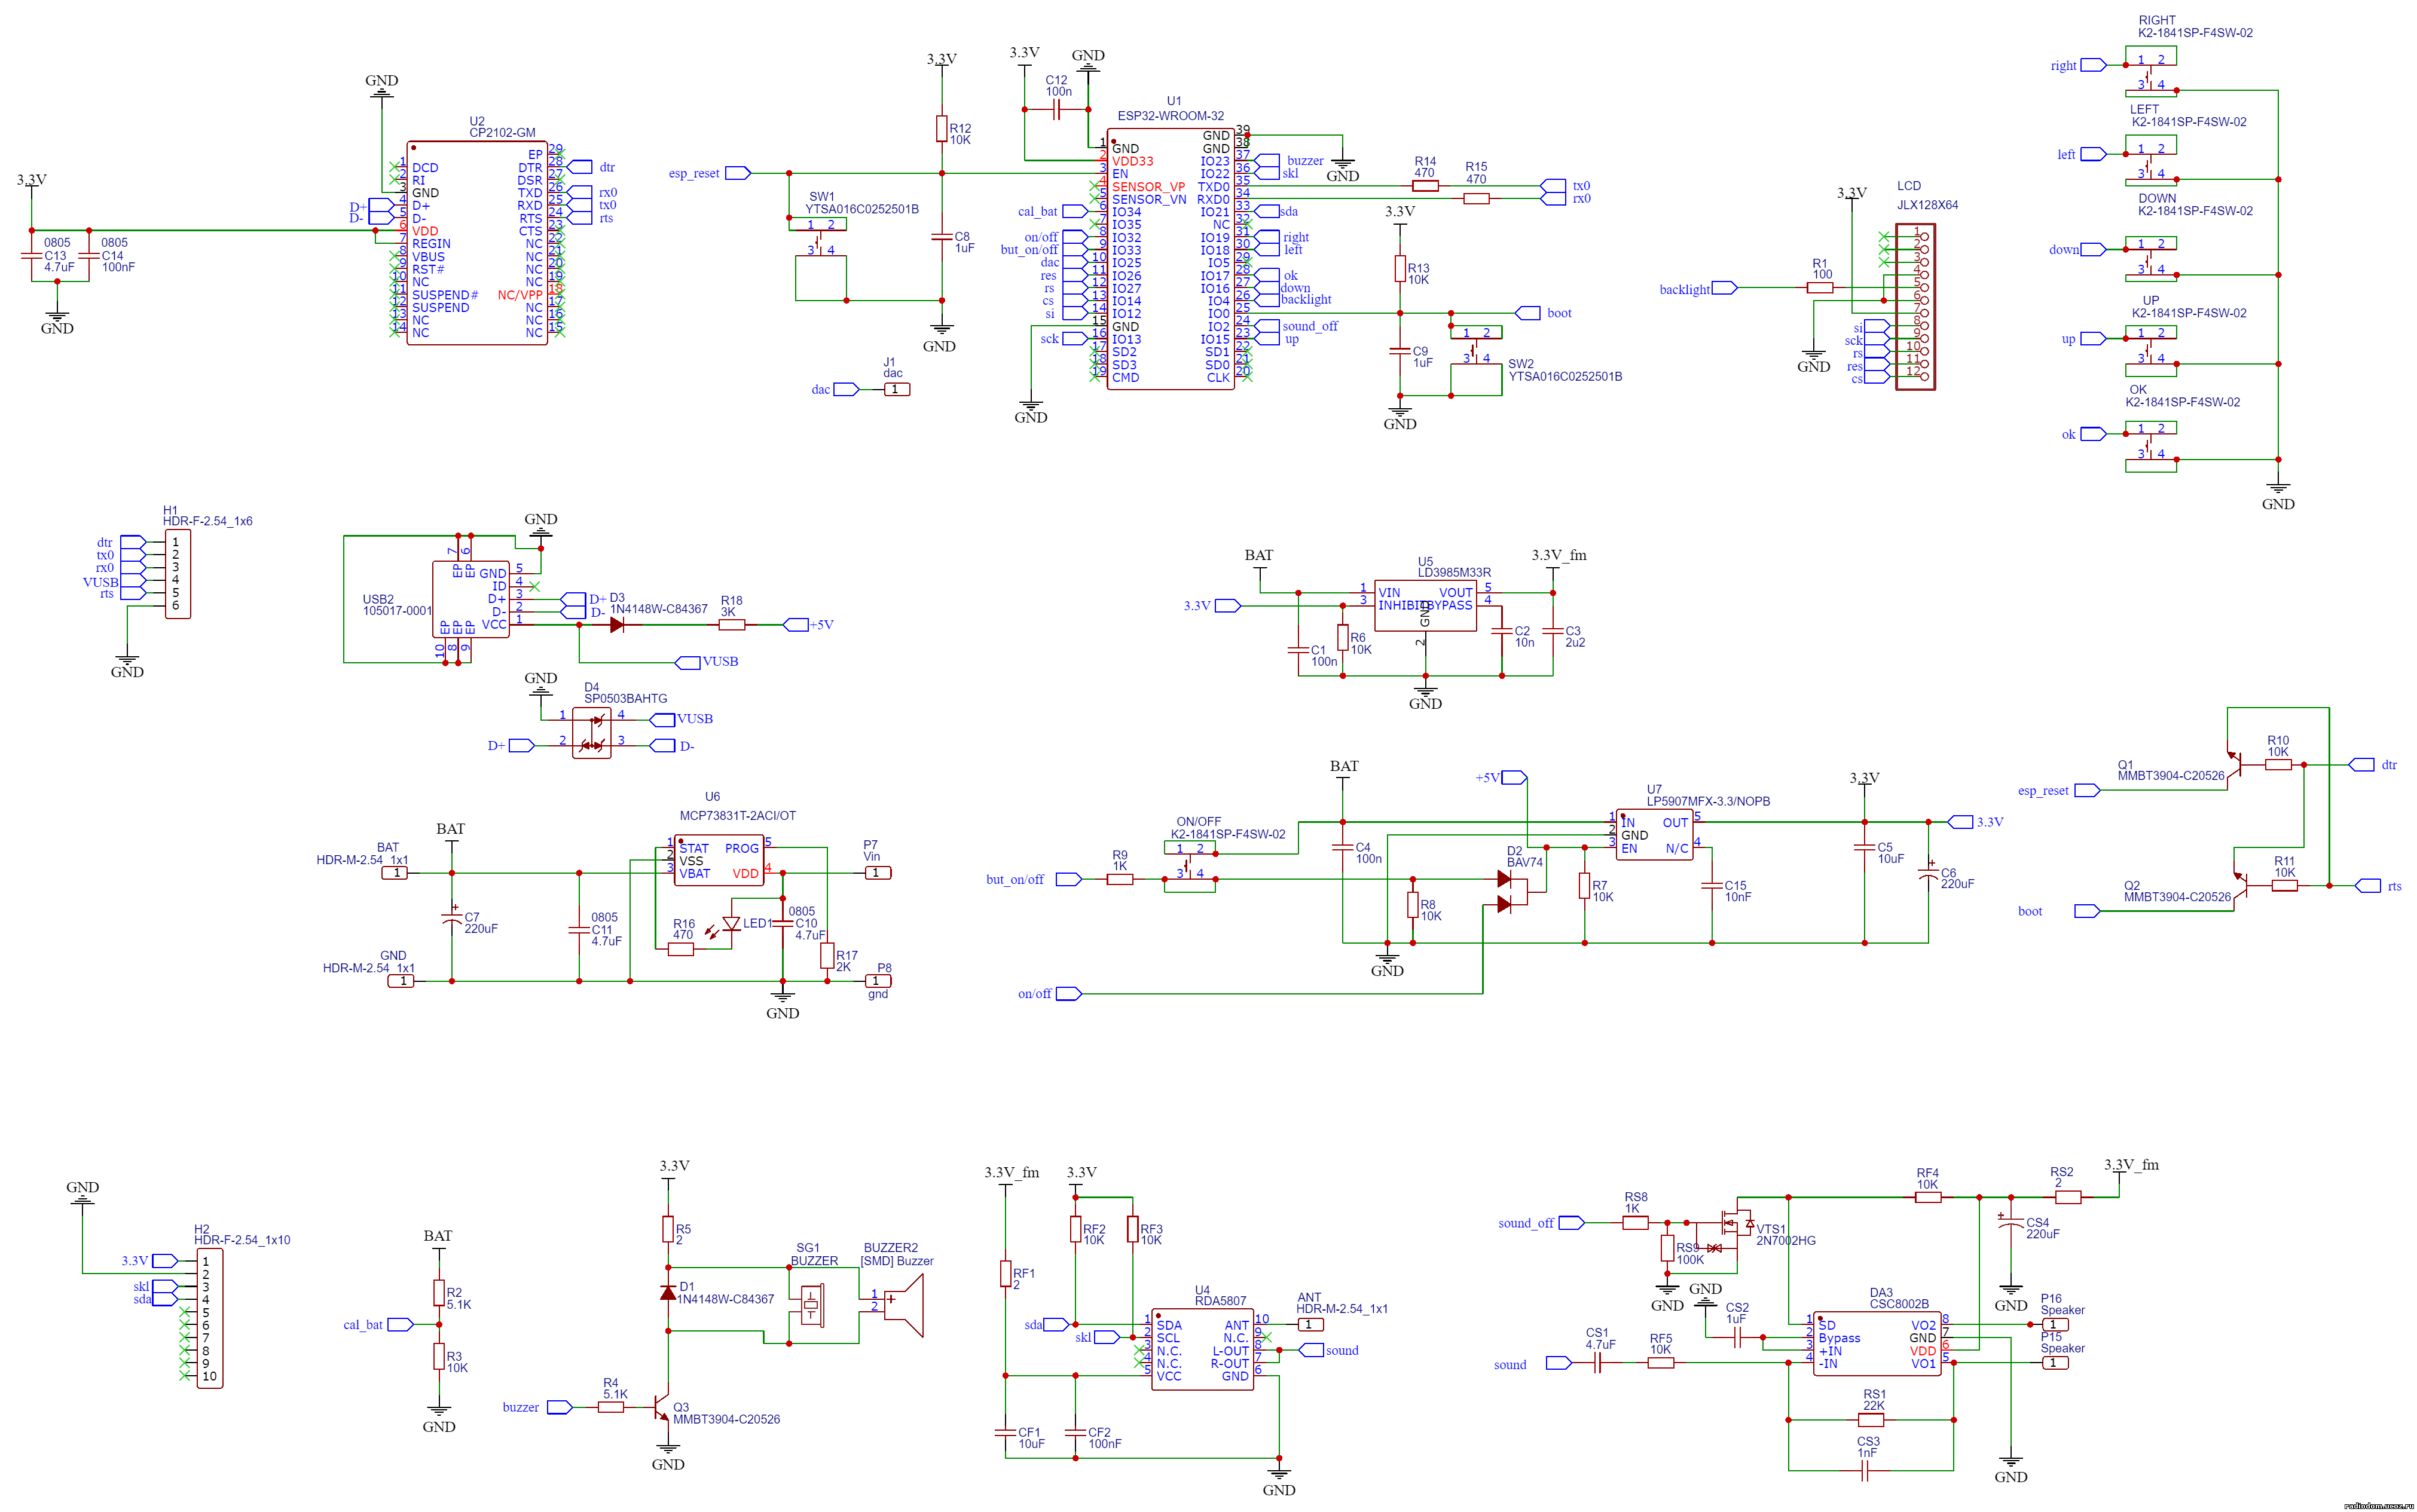Click the R12 10K pull-up resistor
Image resolution: width=2417 pixels, height=1512 pixels.
941,128
